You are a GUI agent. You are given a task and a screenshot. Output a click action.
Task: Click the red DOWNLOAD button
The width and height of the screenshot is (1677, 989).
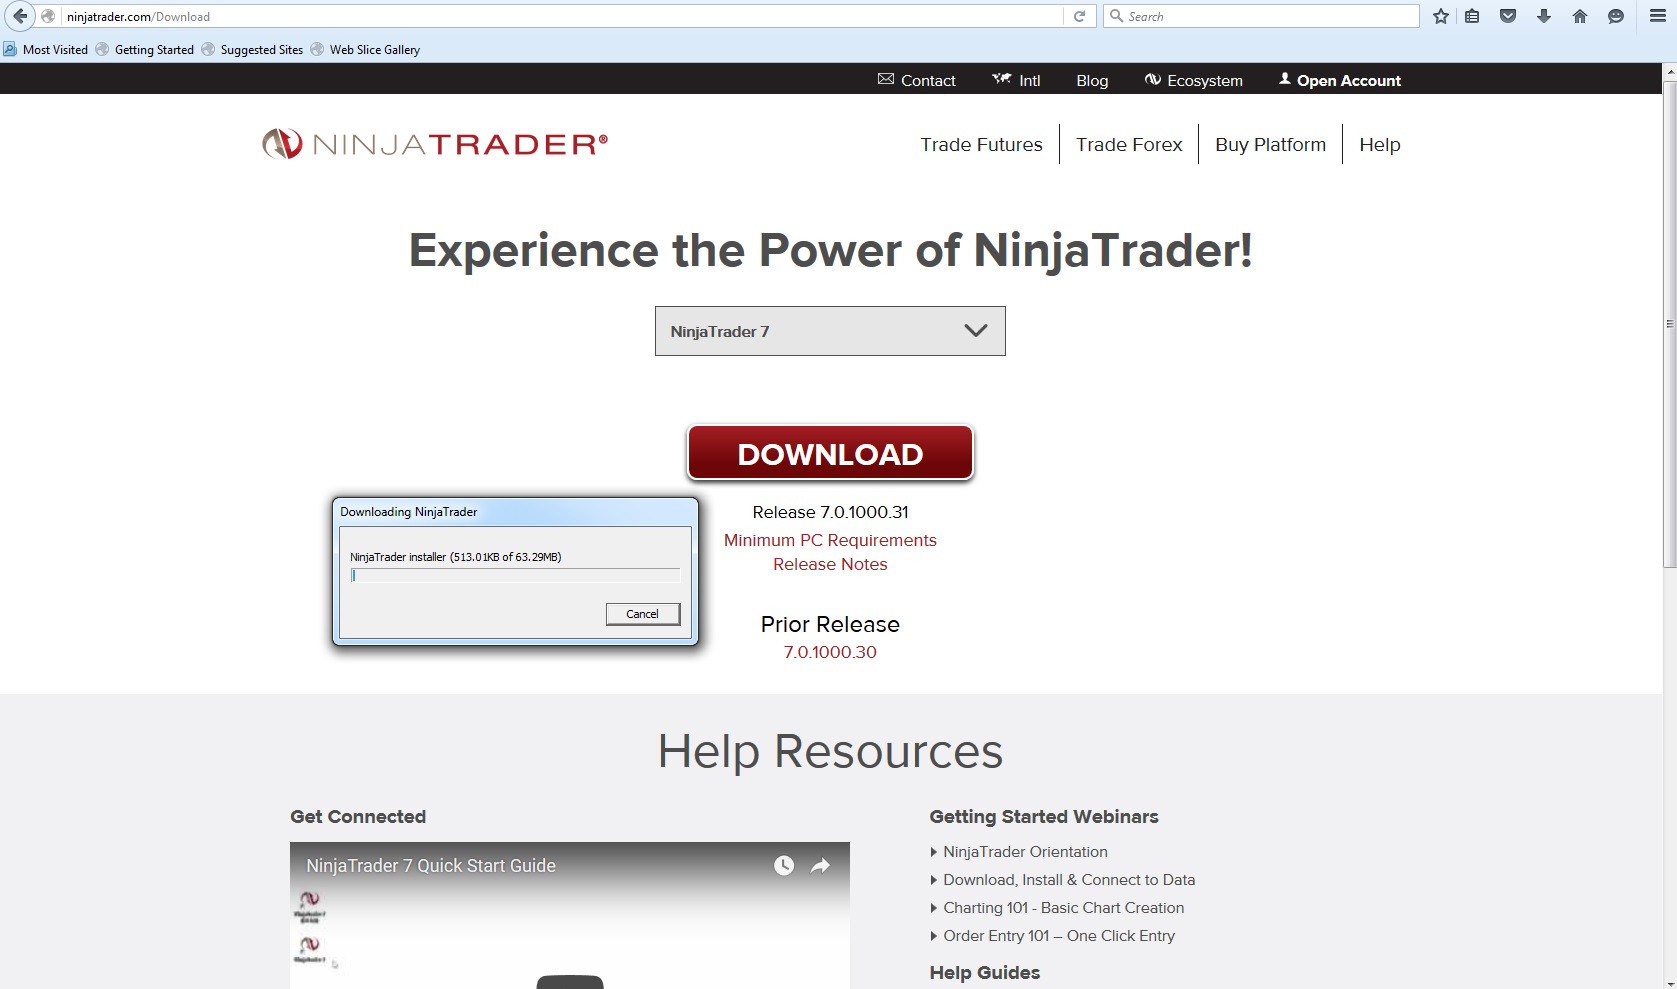tap(830, 453)
